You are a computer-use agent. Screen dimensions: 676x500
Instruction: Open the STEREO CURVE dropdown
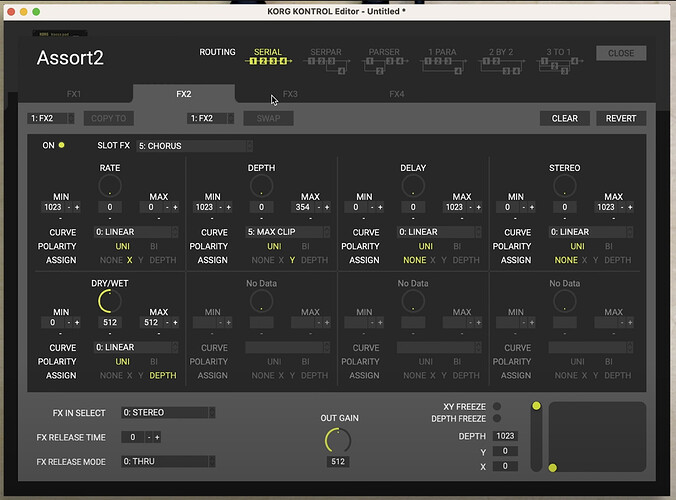pos(591,232)
